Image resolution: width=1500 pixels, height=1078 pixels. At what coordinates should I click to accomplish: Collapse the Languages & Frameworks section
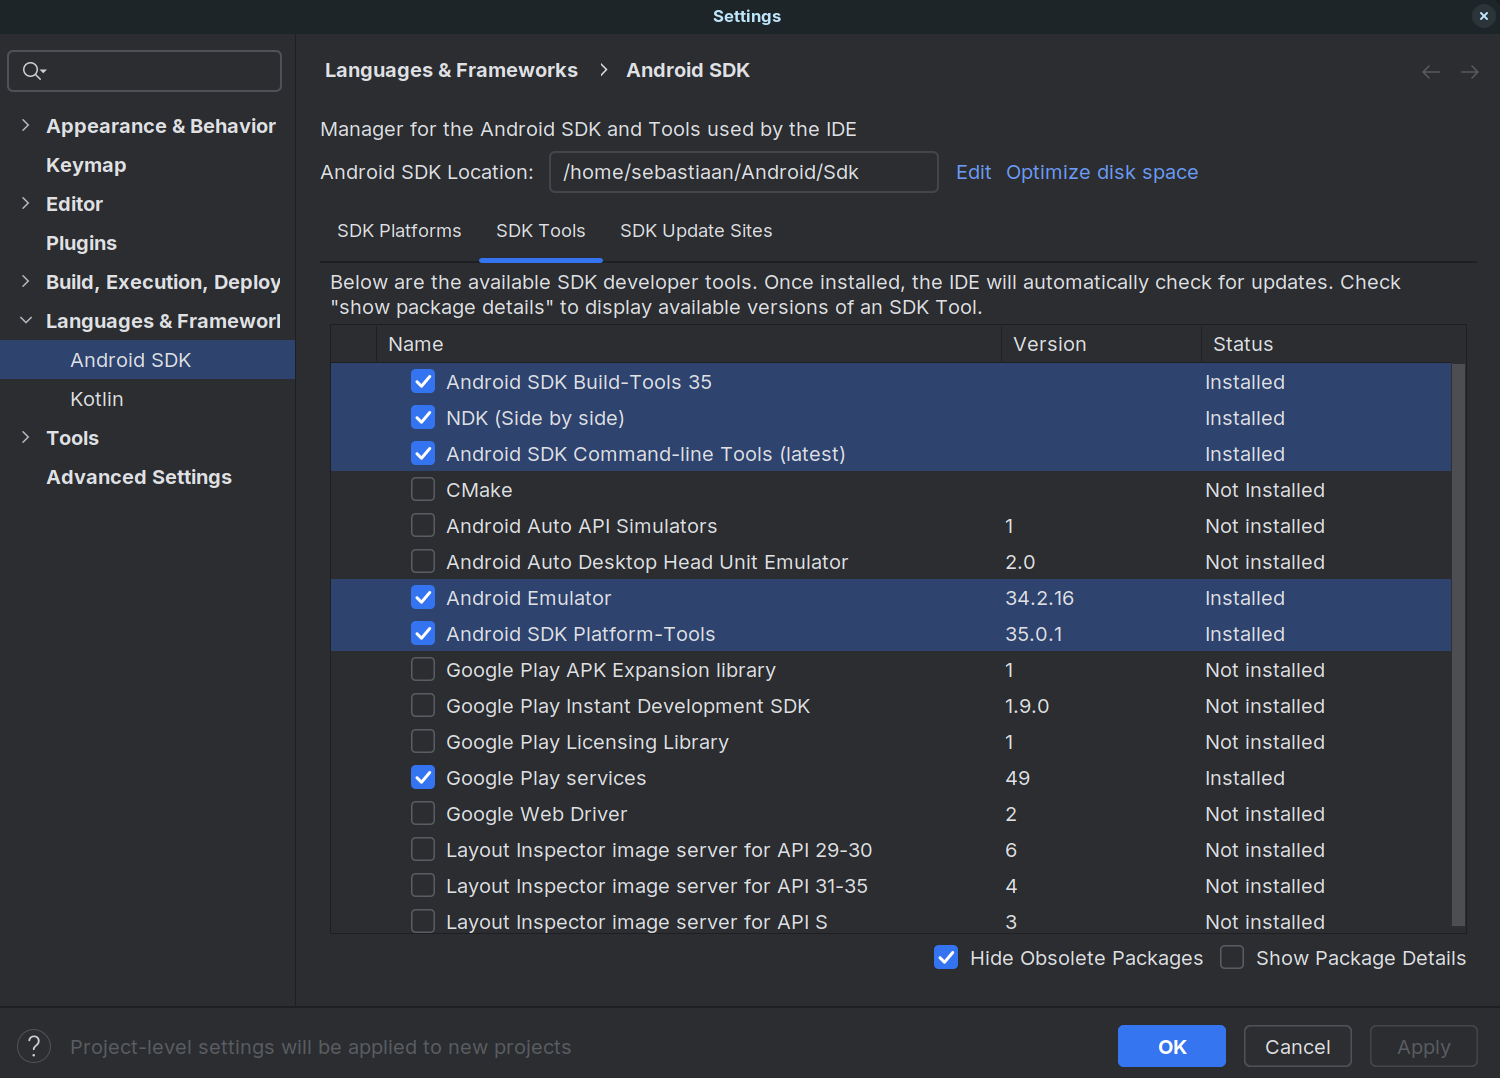pyautogui.click(x=25, y=320)
